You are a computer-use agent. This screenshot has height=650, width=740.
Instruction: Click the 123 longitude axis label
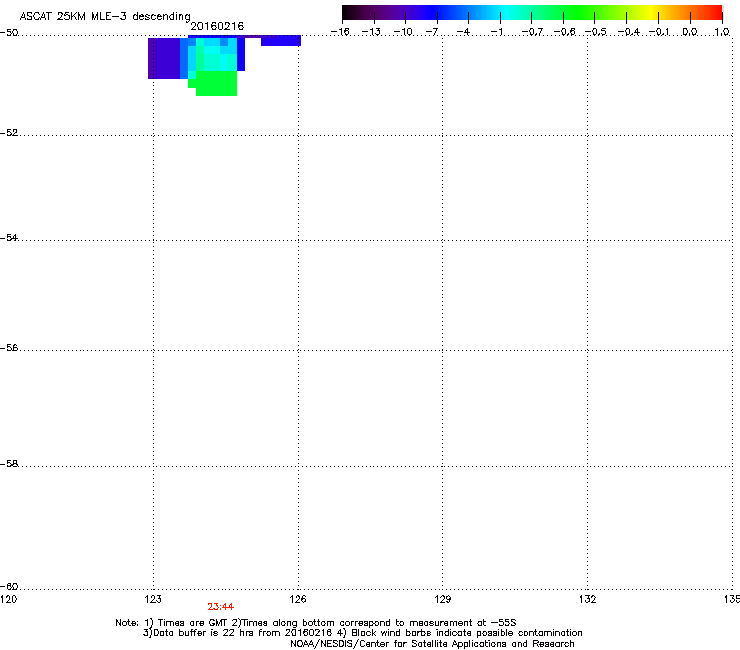tap(153, 599)
